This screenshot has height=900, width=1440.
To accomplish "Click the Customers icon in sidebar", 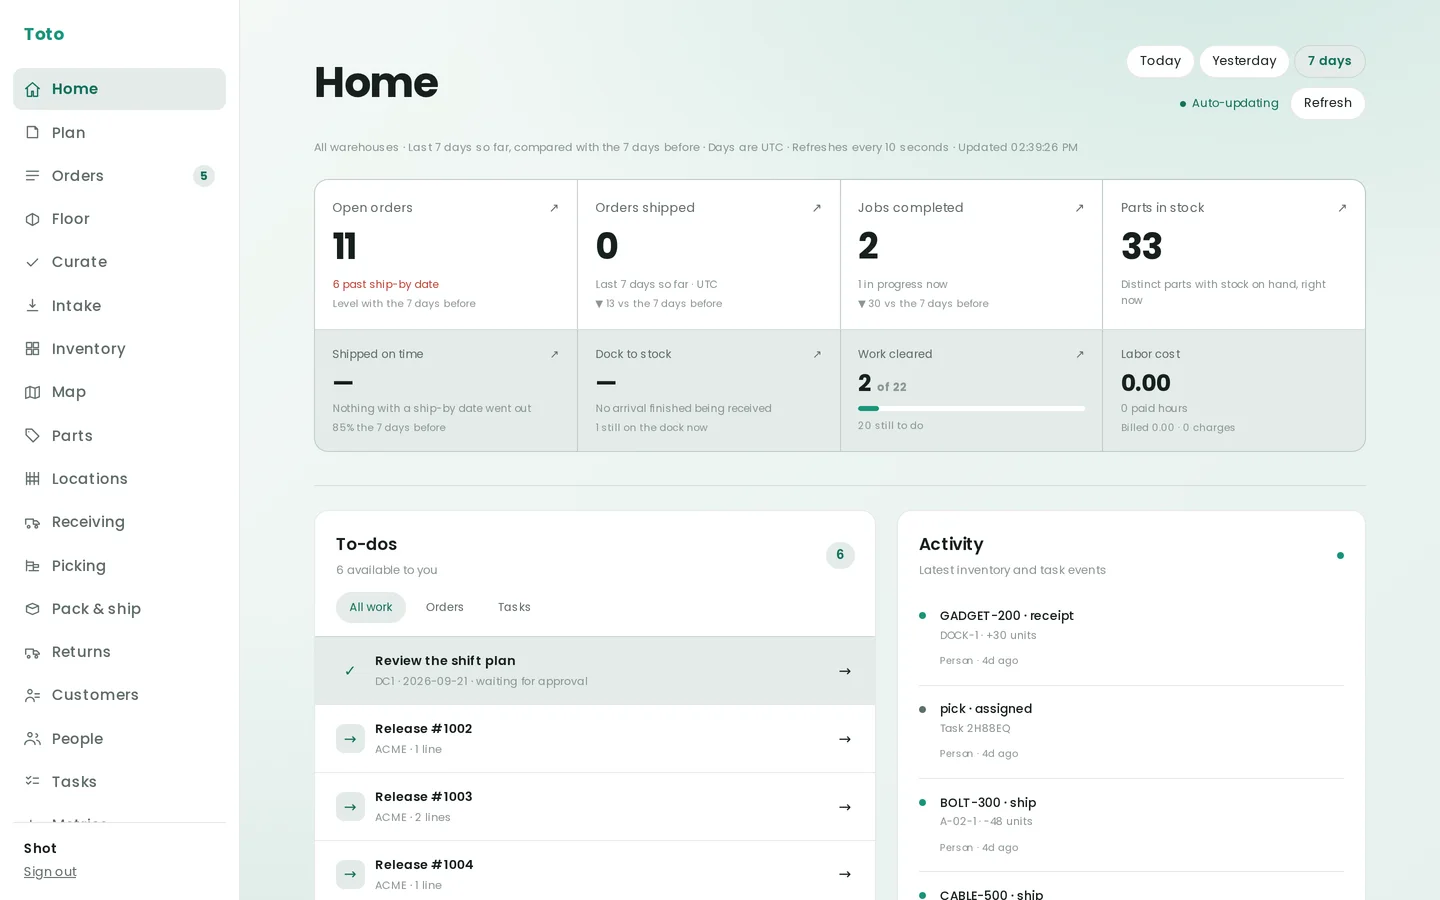I will 32,695.
